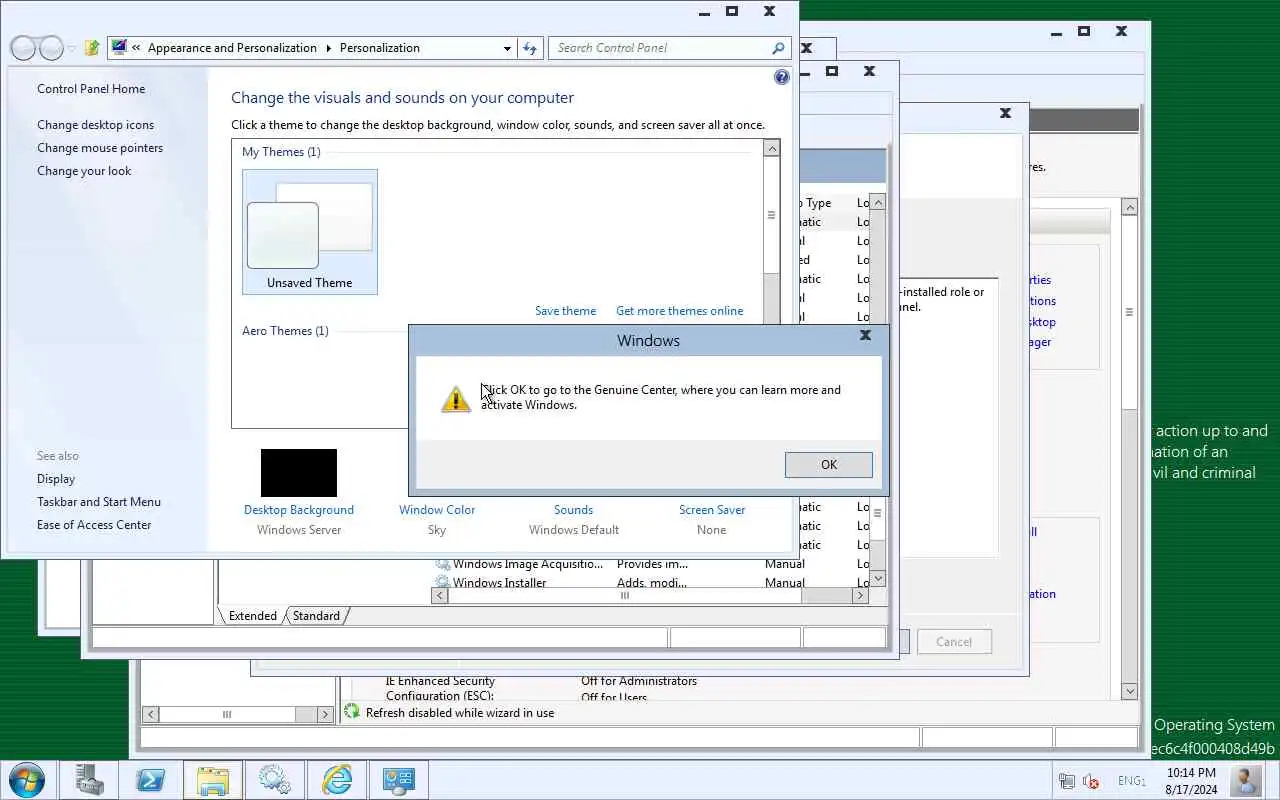Open Control Panel Home
The height and width of the screenshot is (800, 1280).
[91, 89]
